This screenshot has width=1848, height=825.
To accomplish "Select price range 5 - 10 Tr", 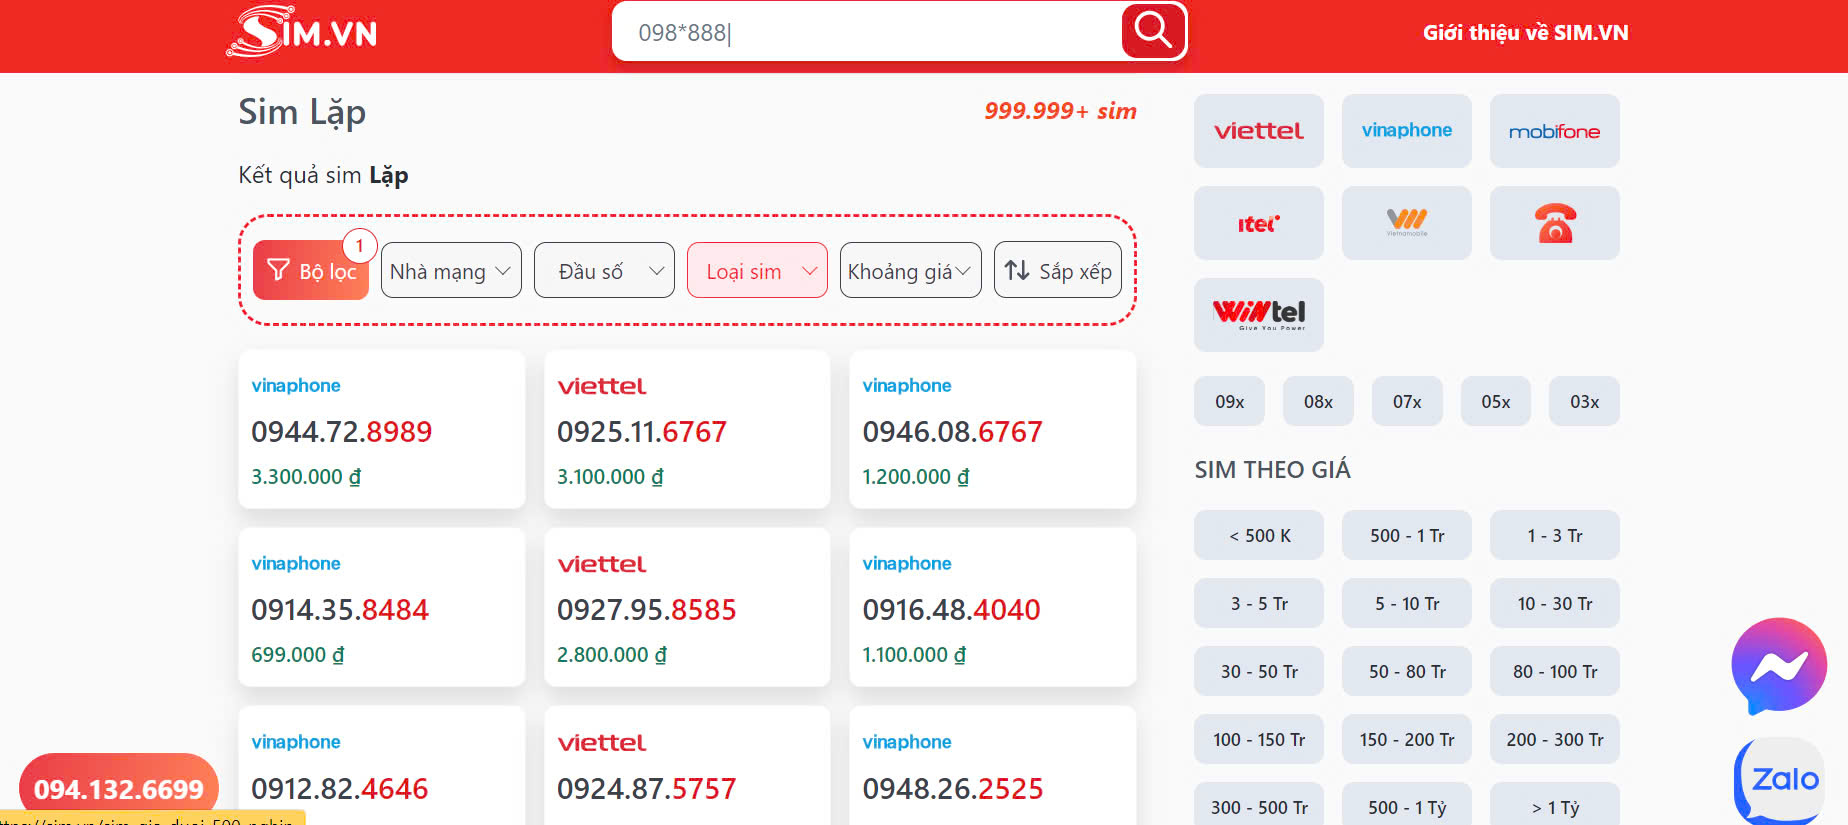I will click(1407, 603).
